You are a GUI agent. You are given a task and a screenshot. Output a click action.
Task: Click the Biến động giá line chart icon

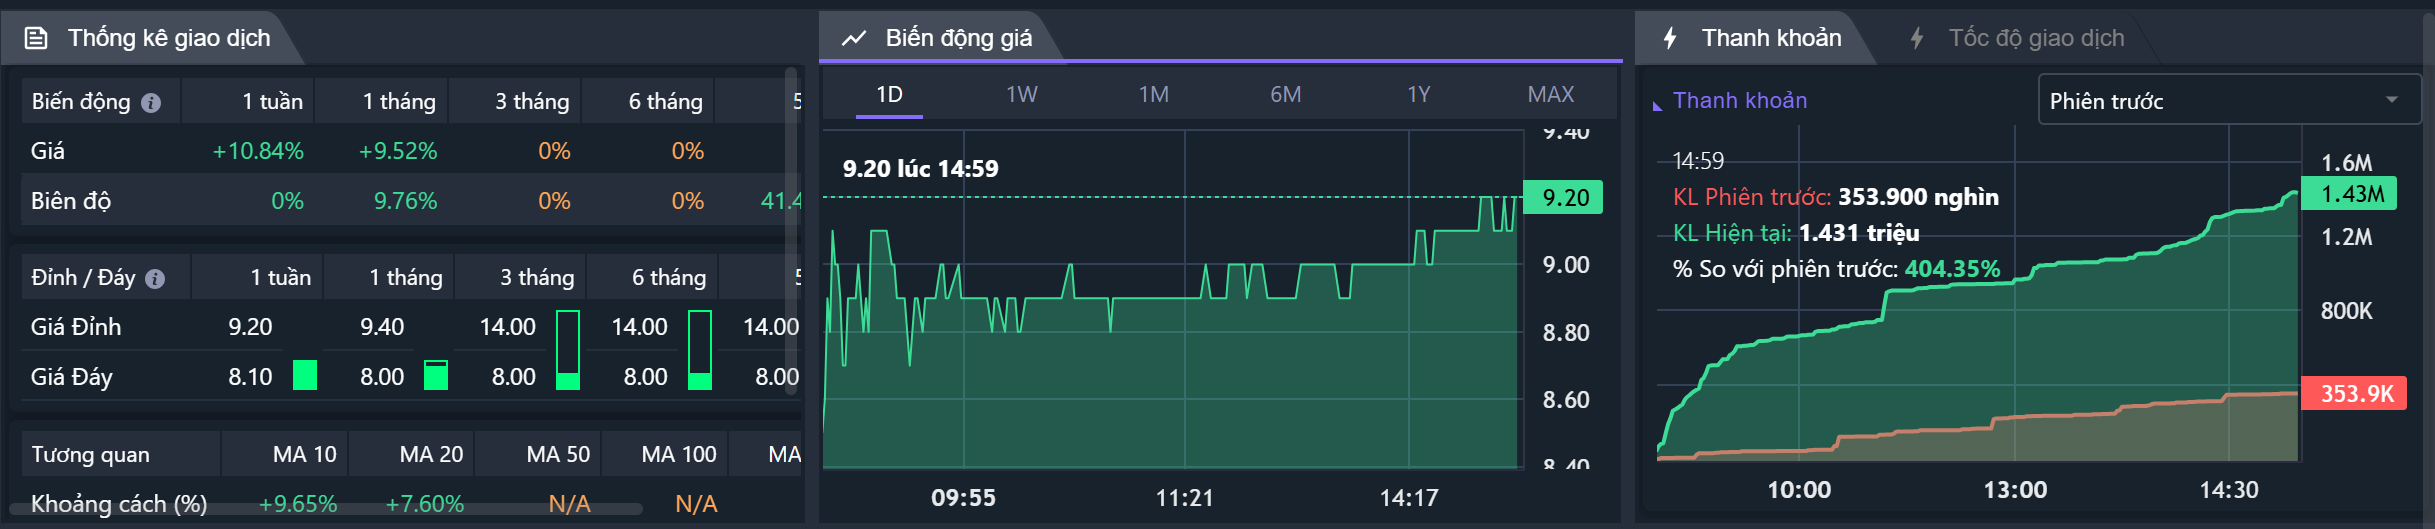[x=853, y=38]
